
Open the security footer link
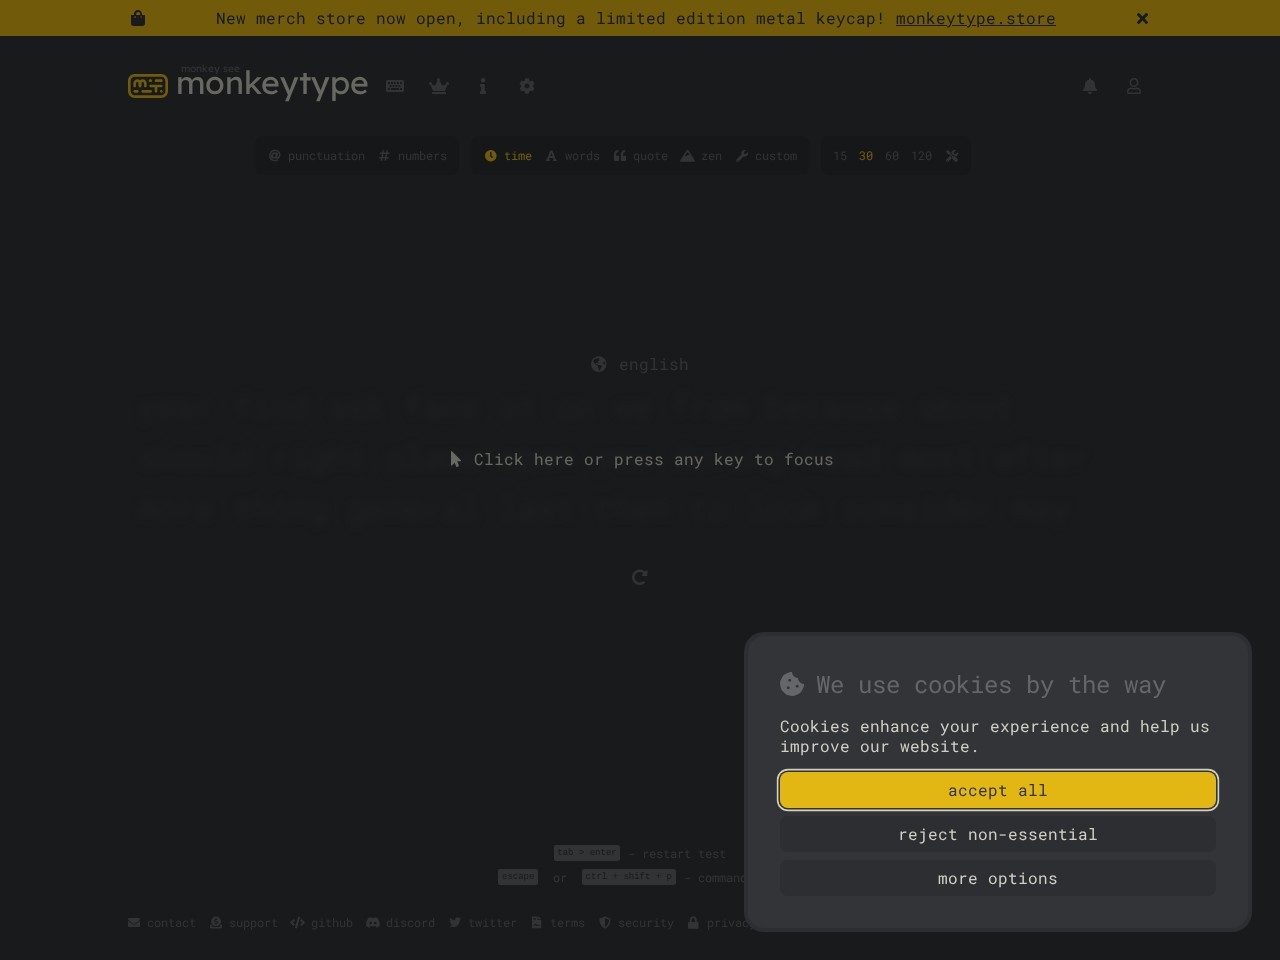point(636,923)
